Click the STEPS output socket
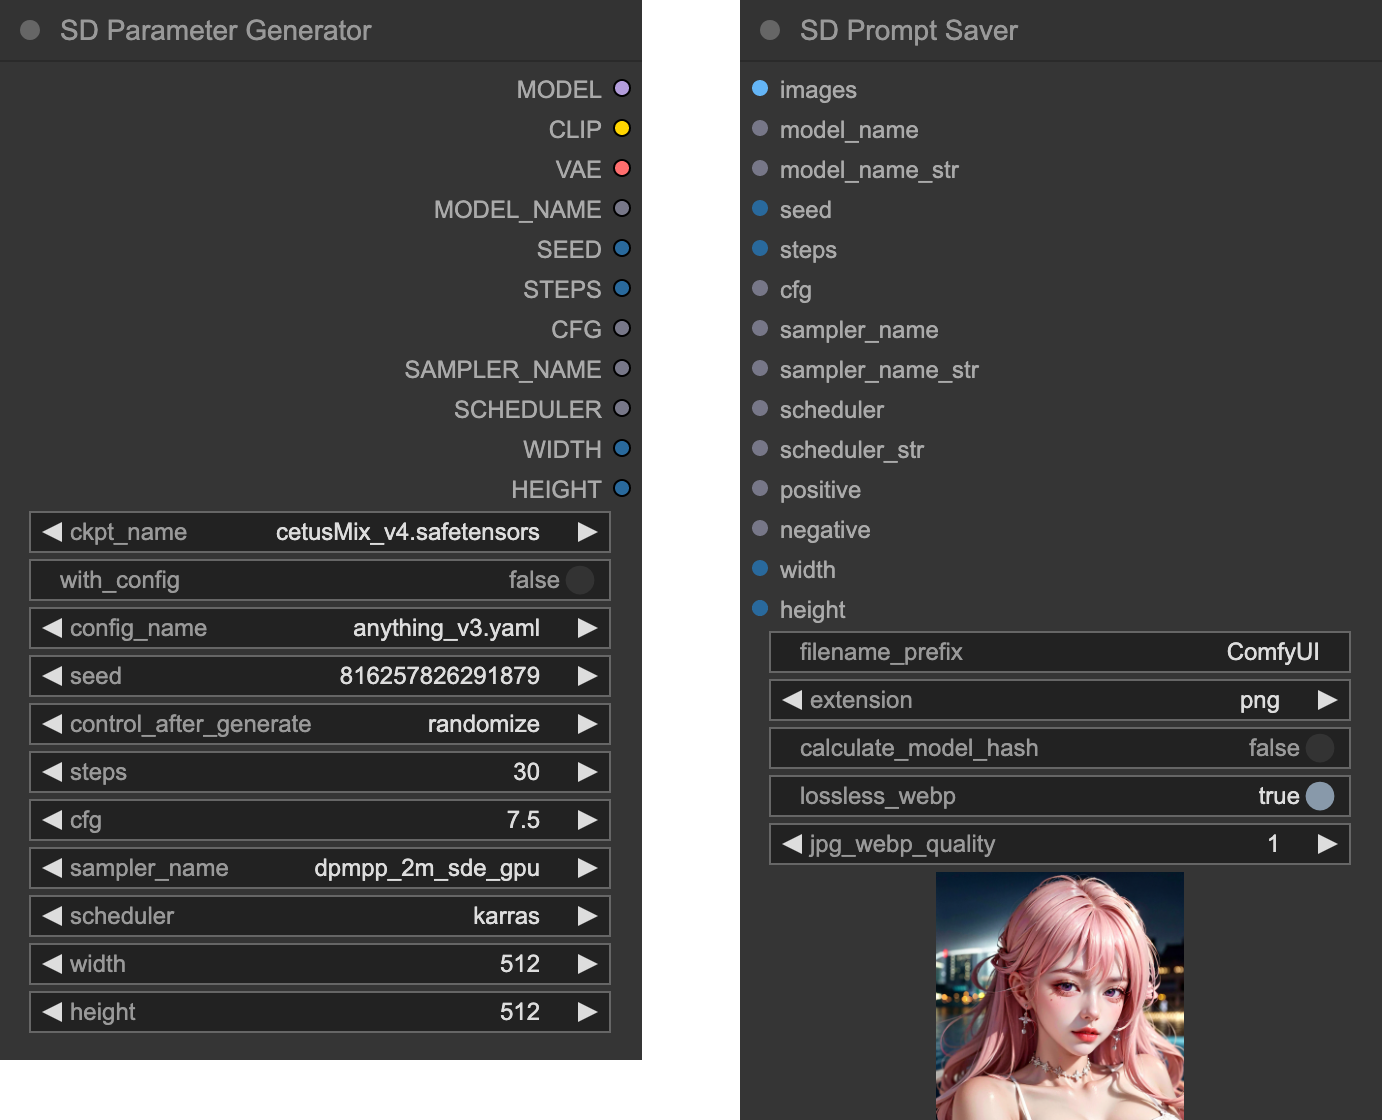The height and width of the screenshot is (1120, 1382). coord(622,288)
